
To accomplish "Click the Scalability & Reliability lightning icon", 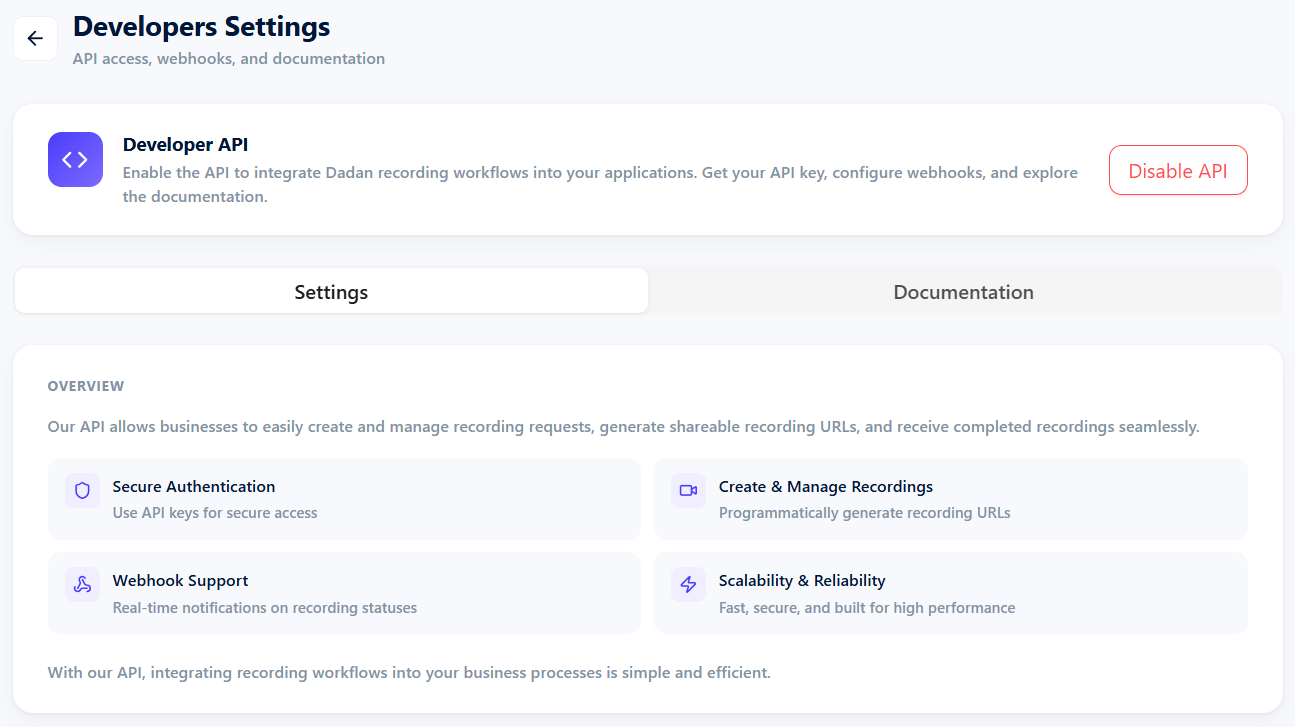I will 688,584.
